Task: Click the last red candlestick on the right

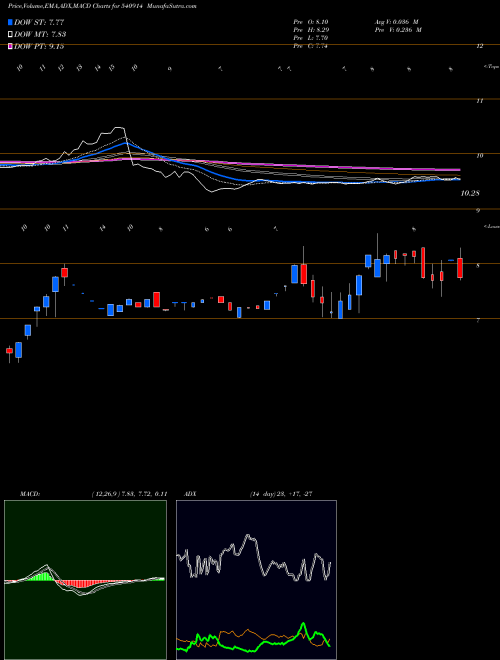Action: pos(460,268)
